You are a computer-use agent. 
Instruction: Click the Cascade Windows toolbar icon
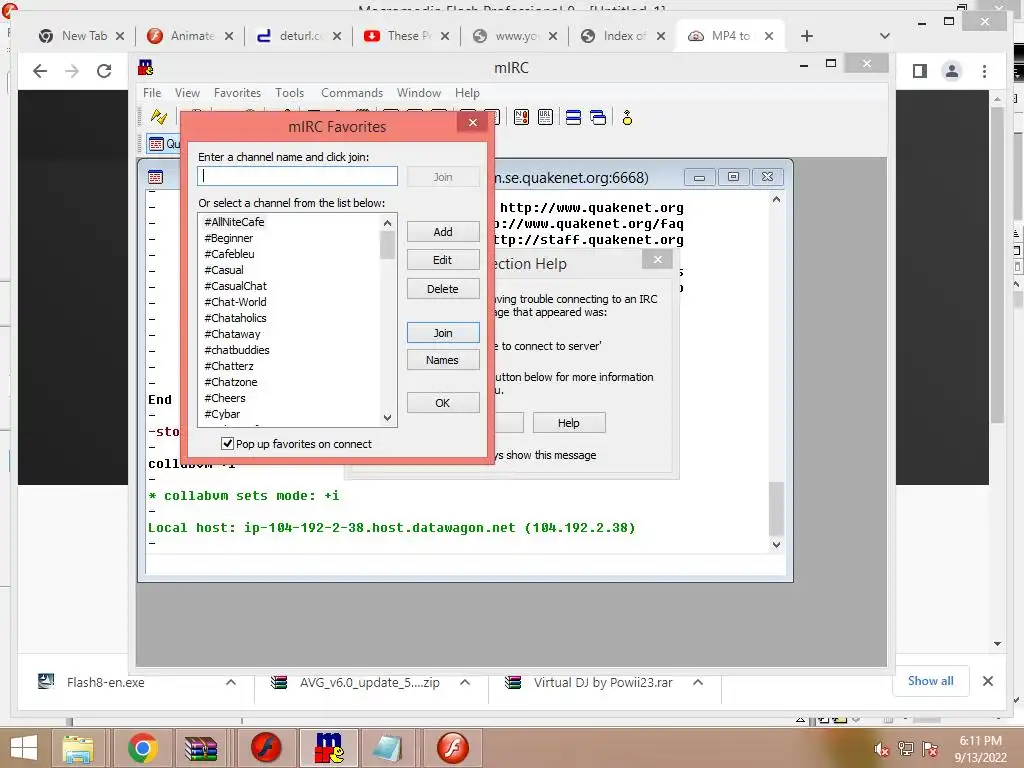598,118
